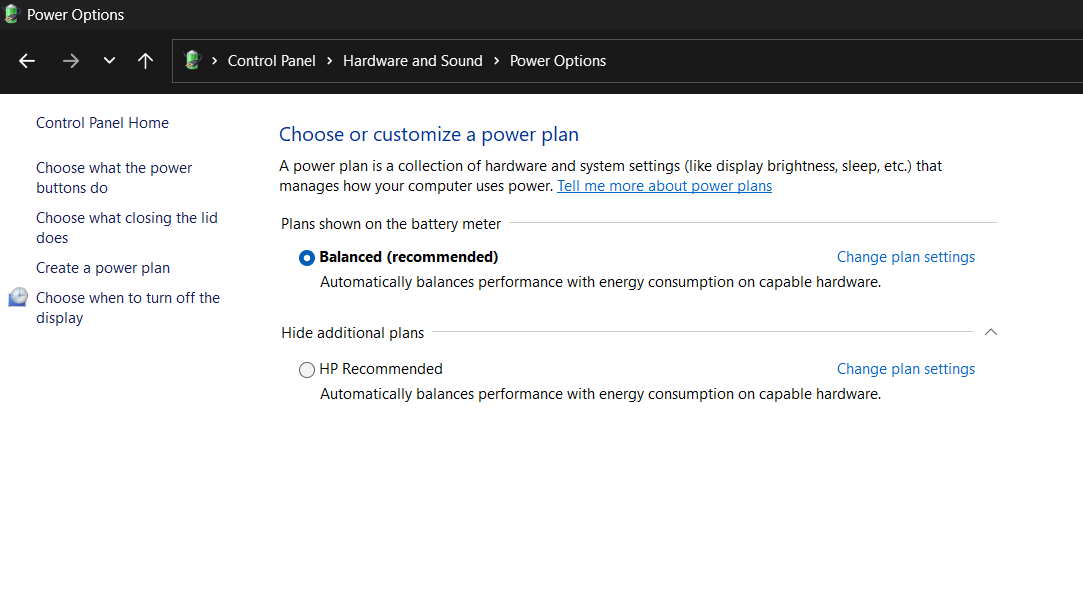Go to Control Panel in the breadcrumb

tap(271, 61)
